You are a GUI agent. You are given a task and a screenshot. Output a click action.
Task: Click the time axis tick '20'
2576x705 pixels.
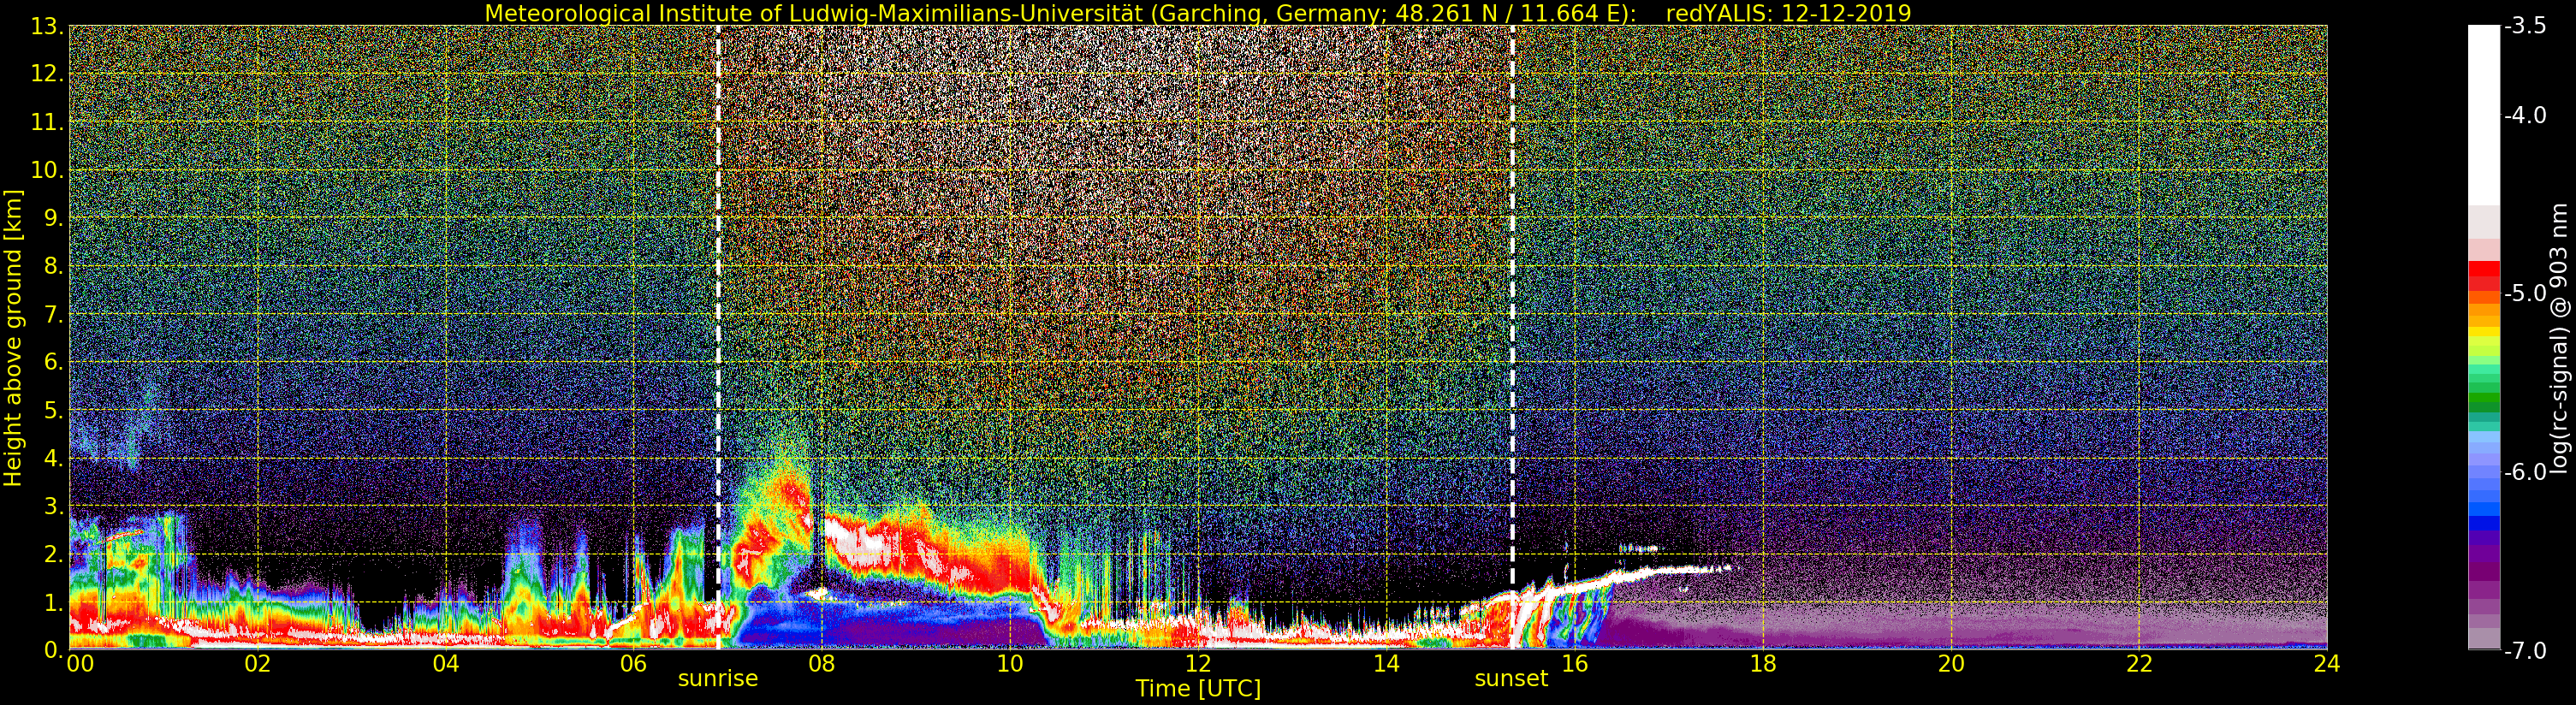(1951, 664)
